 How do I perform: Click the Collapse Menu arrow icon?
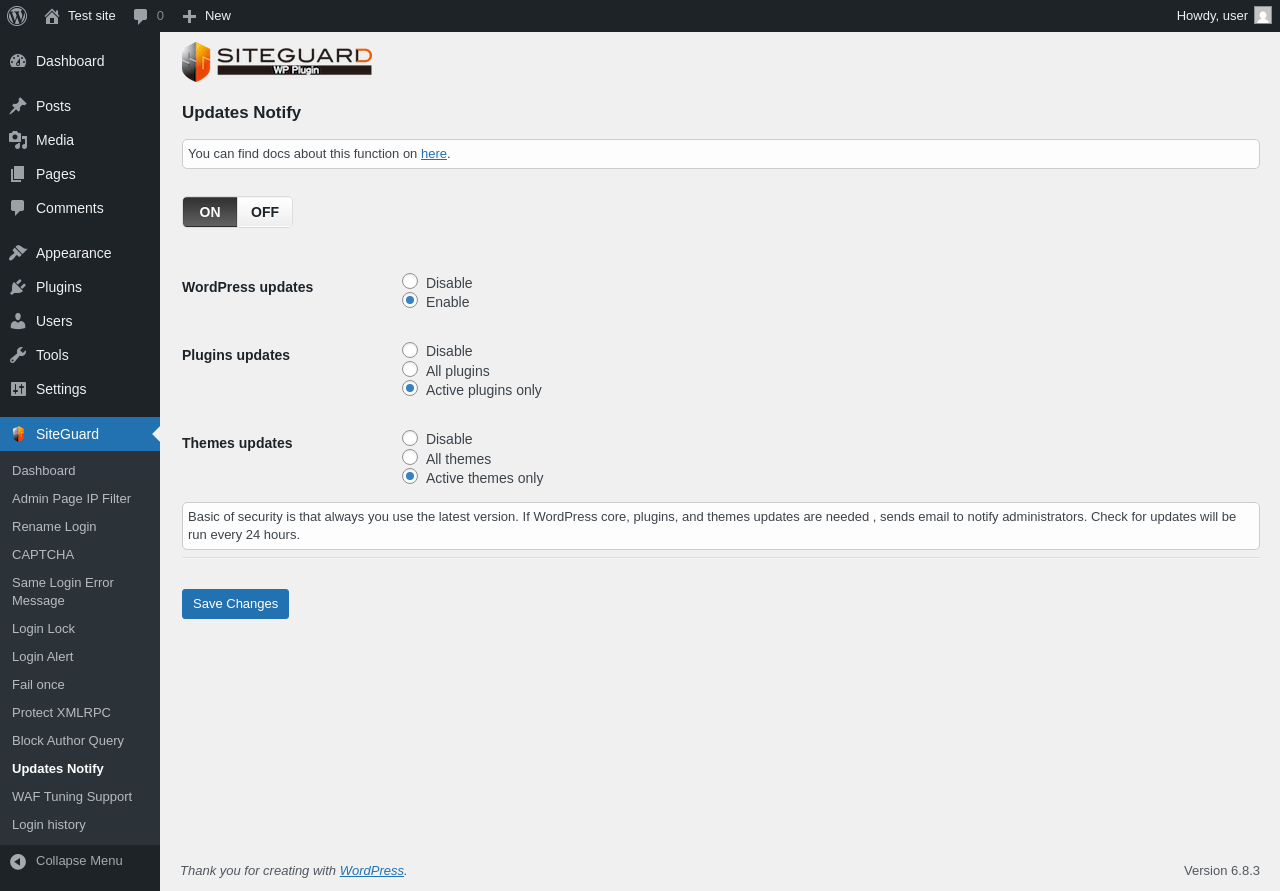(x=18, y=861)
